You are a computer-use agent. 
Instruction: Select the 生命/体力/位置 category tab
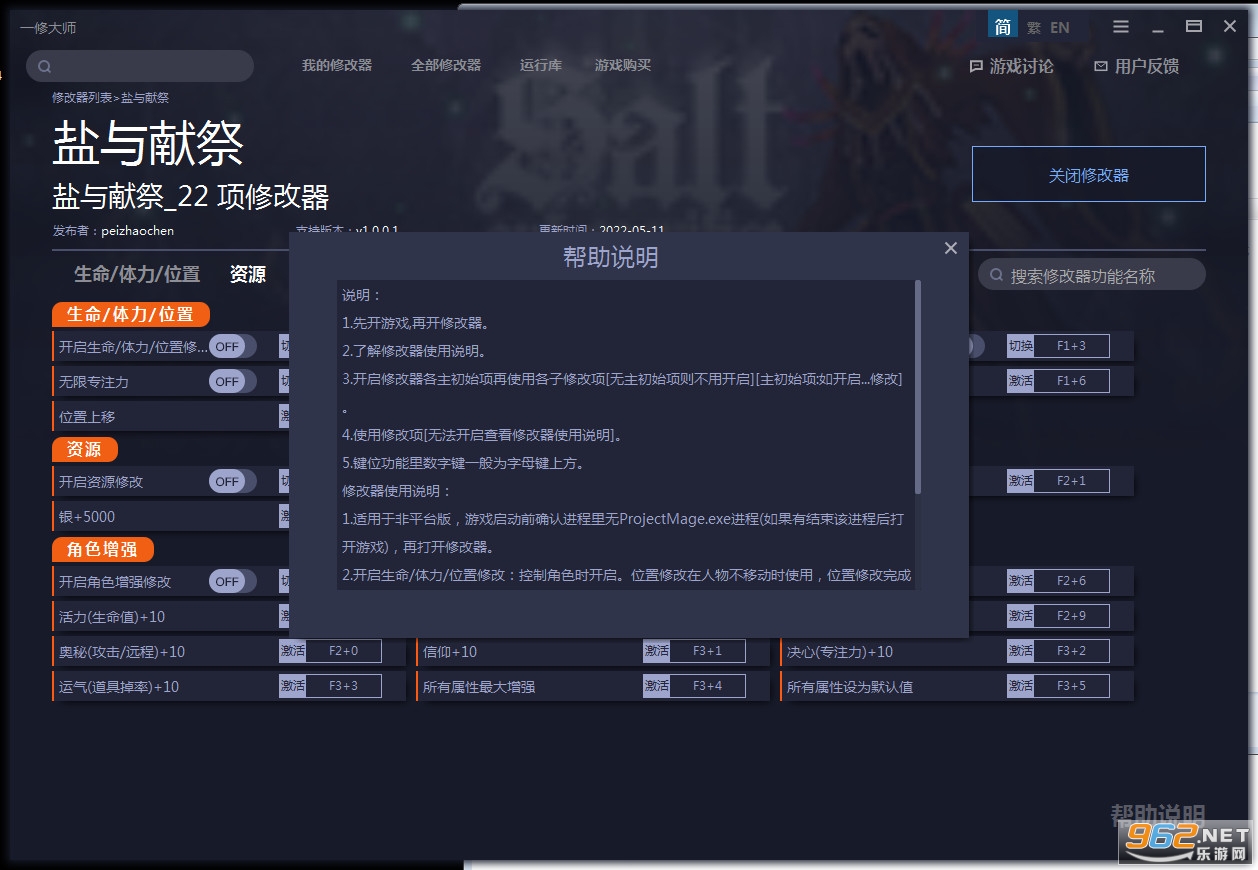pos(137,274)
